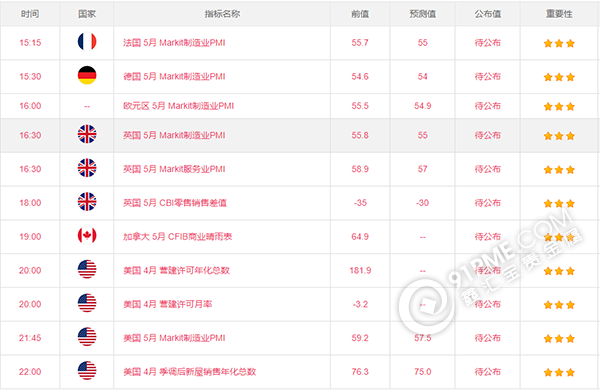600x391 pixels.
Task: Click the US flag in the 营建许可月率 row
Action: [87, 303]
